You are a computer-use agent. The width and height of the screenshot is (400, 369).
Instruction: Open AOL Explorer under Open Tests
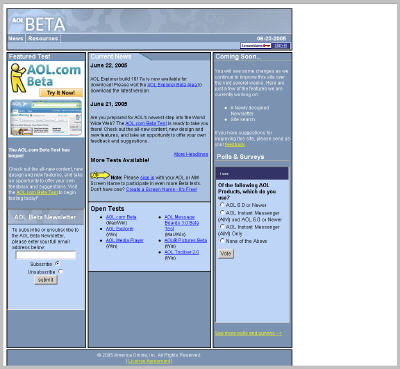coord(120,229)
